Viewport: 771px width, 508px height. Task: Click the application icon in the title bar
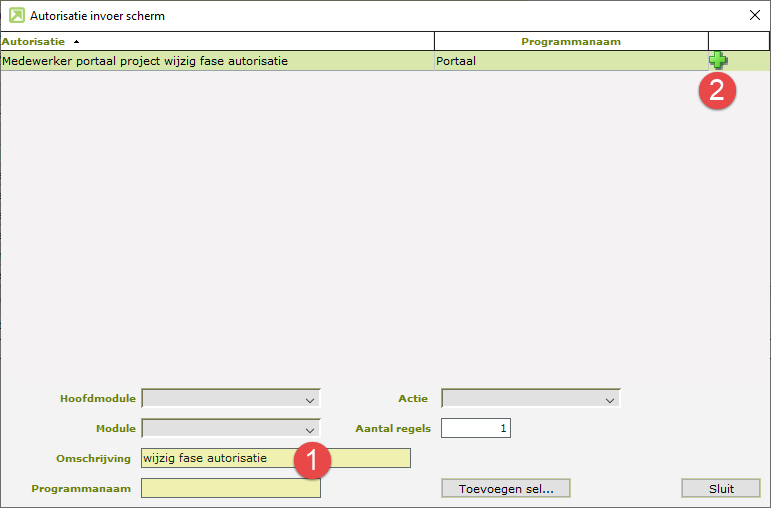(16, 15)
